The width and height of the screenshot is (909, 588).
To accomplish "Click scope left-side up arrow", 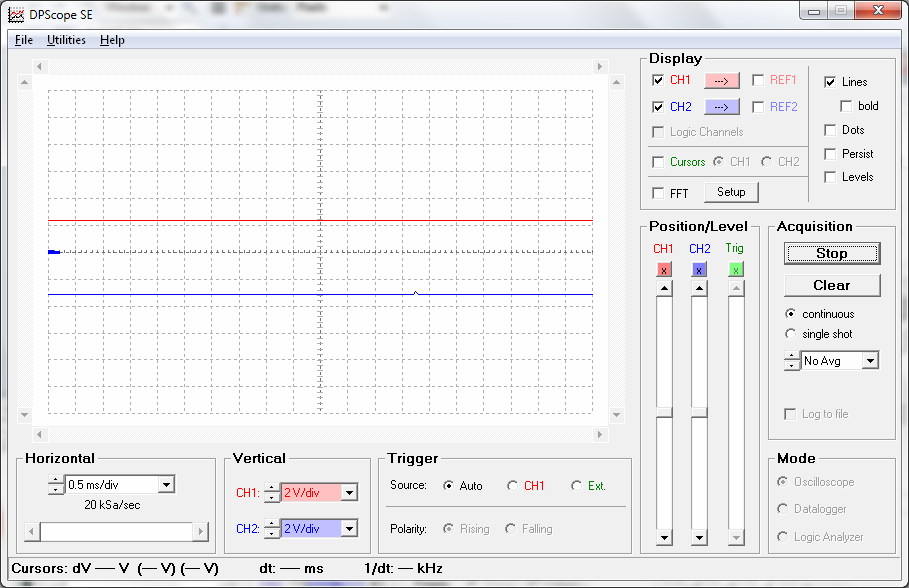I will point(24,82).
